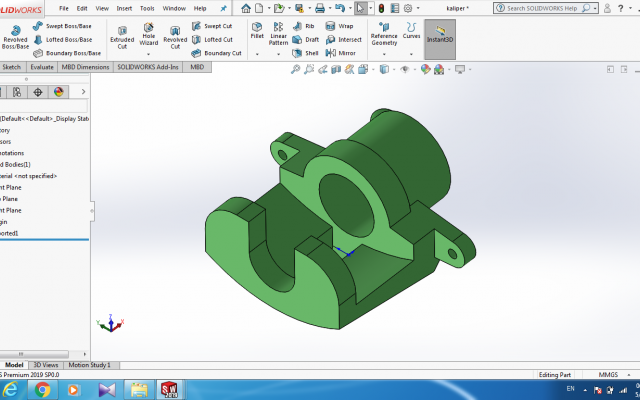Open Internet Explorer from the taskbar
This screenshot has height=400, width=640.
11,390
